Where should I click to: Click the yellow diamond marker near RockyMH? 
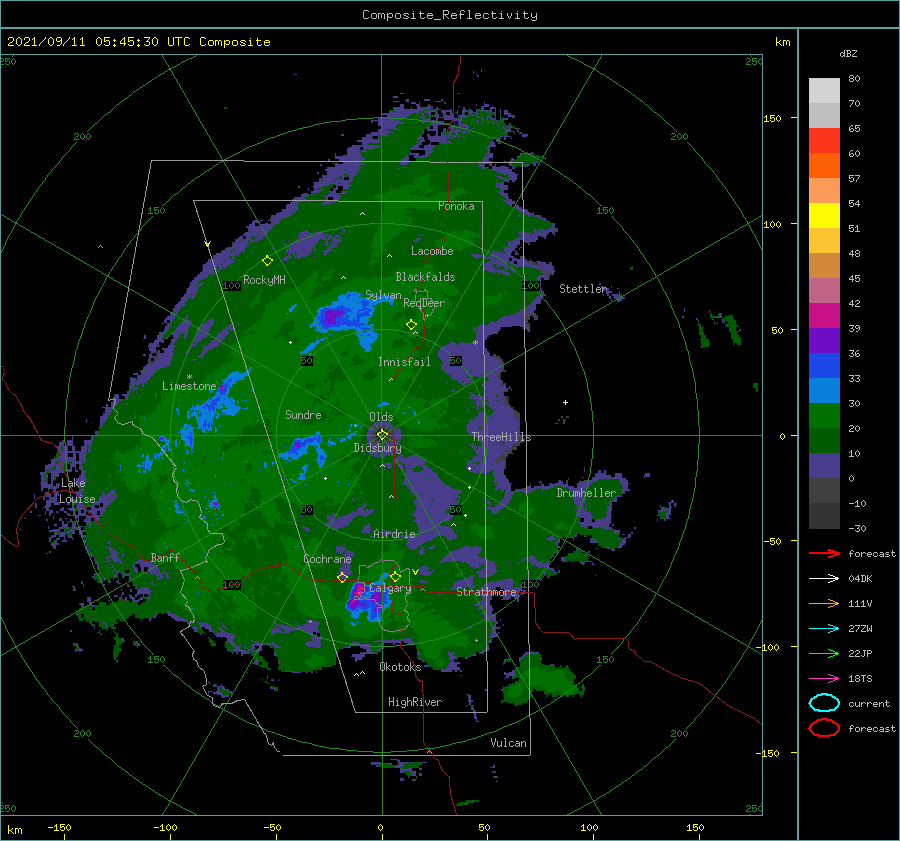(267, 261)
